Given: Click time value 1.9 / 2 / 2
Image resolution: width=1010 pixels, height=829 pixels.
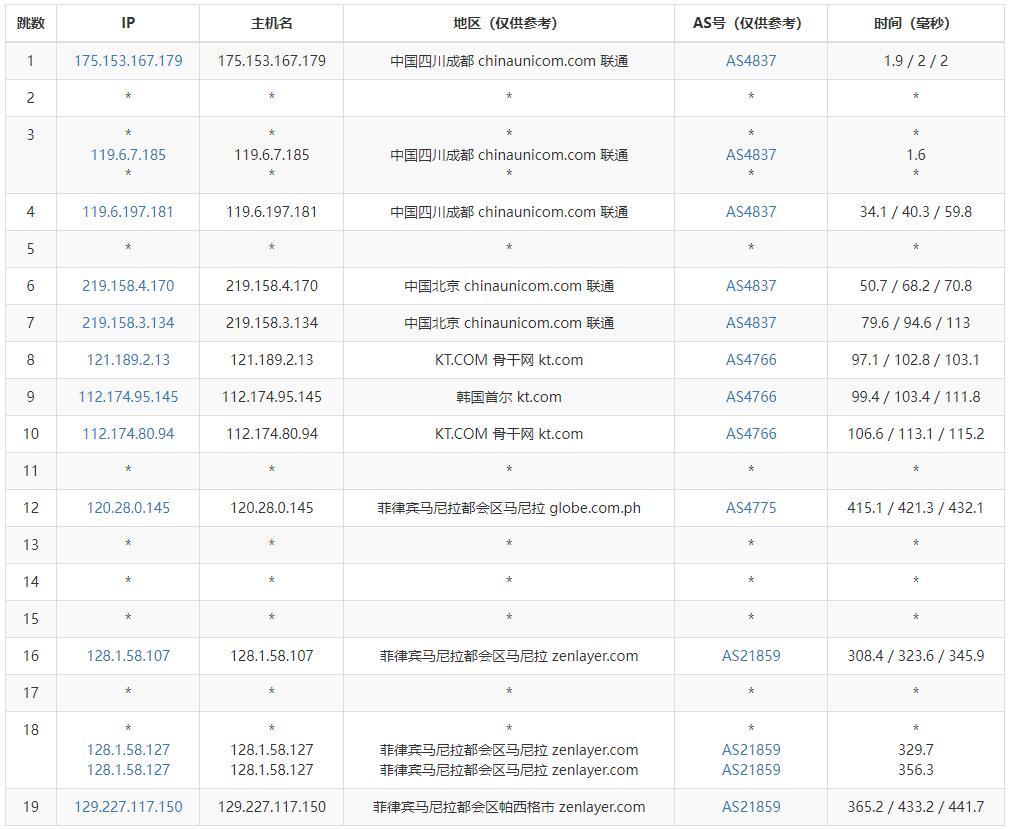Looking at the screenshot, I should pyautogui.click(x=915, y=61).
